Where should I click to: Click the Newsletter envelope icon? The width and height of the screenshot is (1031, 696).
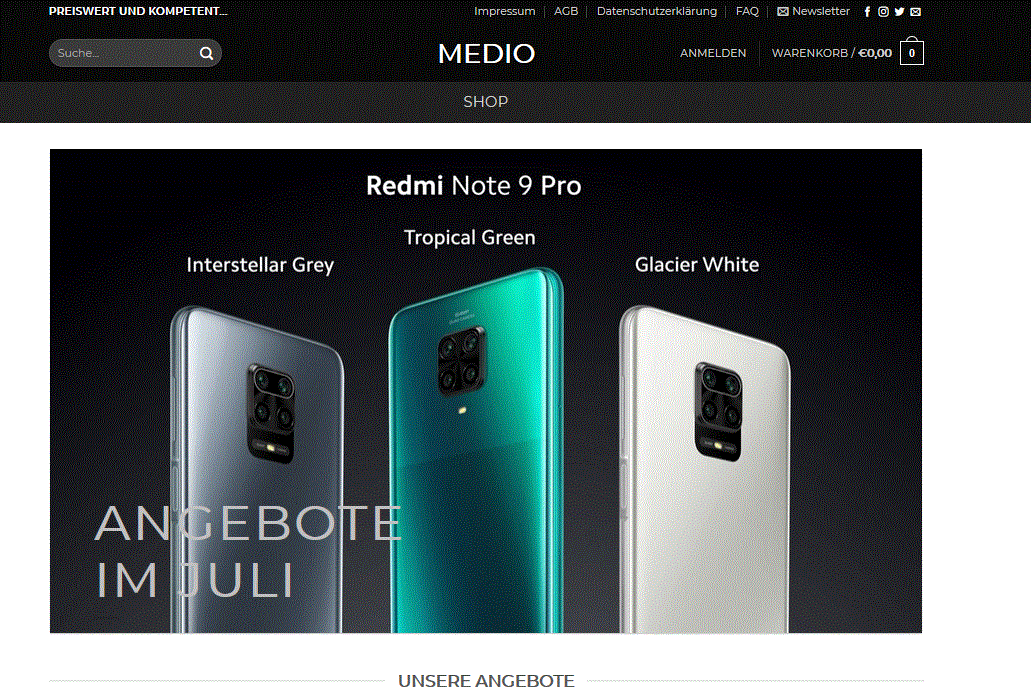782,12
